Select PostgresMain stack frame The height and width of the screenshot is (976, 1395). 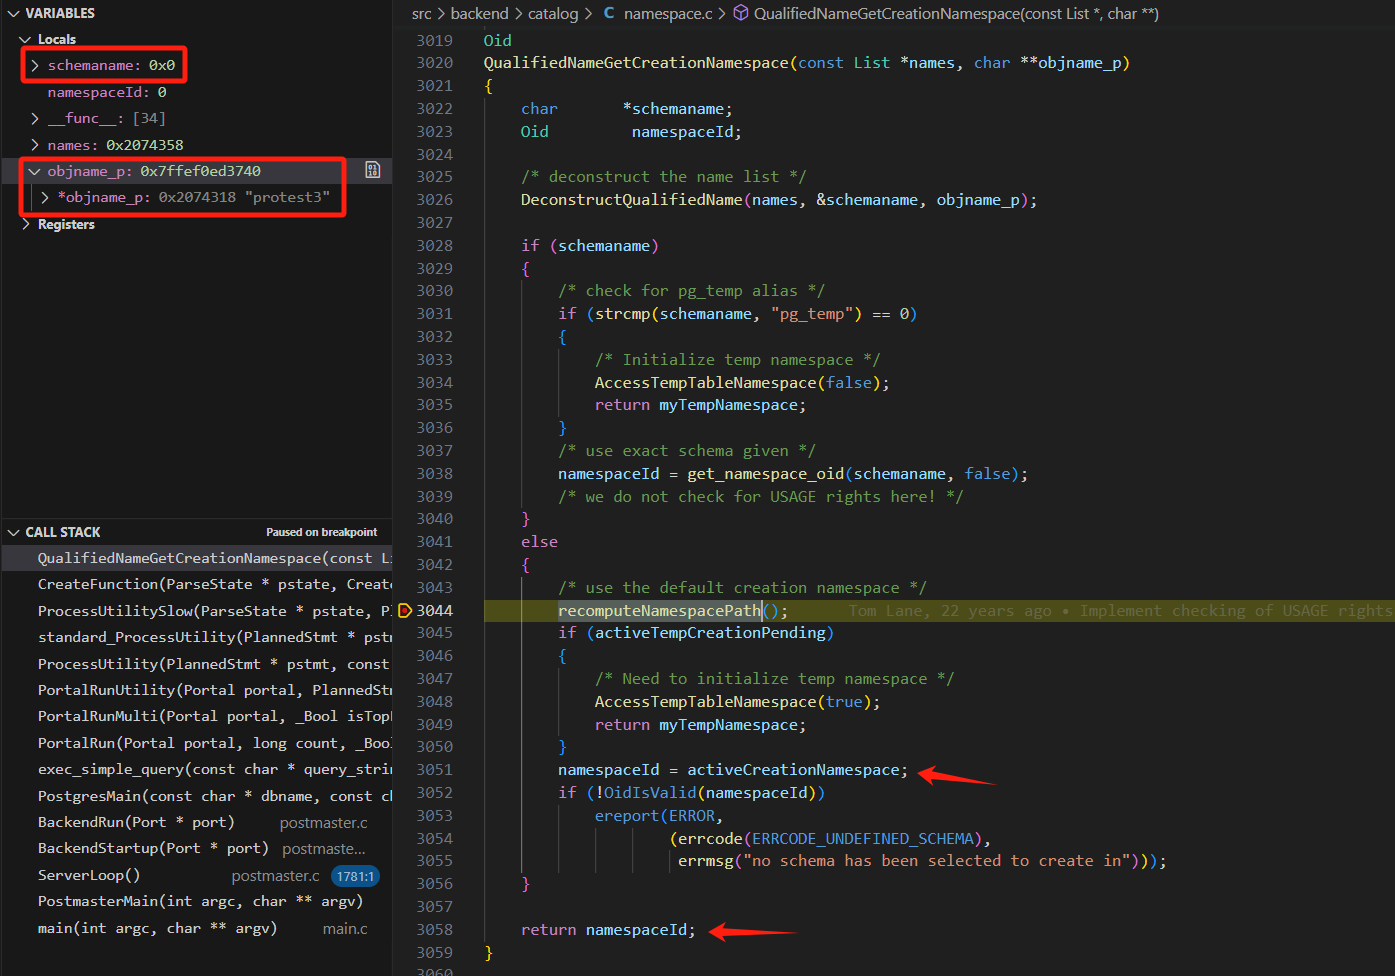196,796
